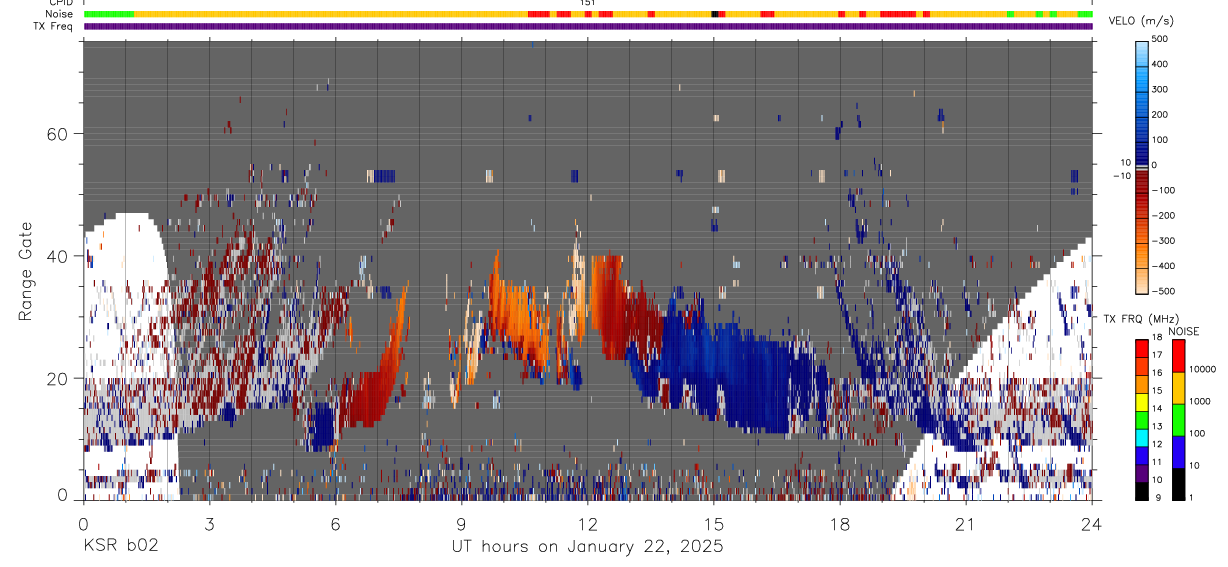Select hour 24 on the UT axis
The image size is (1228, 567).
pos(1092,523)
